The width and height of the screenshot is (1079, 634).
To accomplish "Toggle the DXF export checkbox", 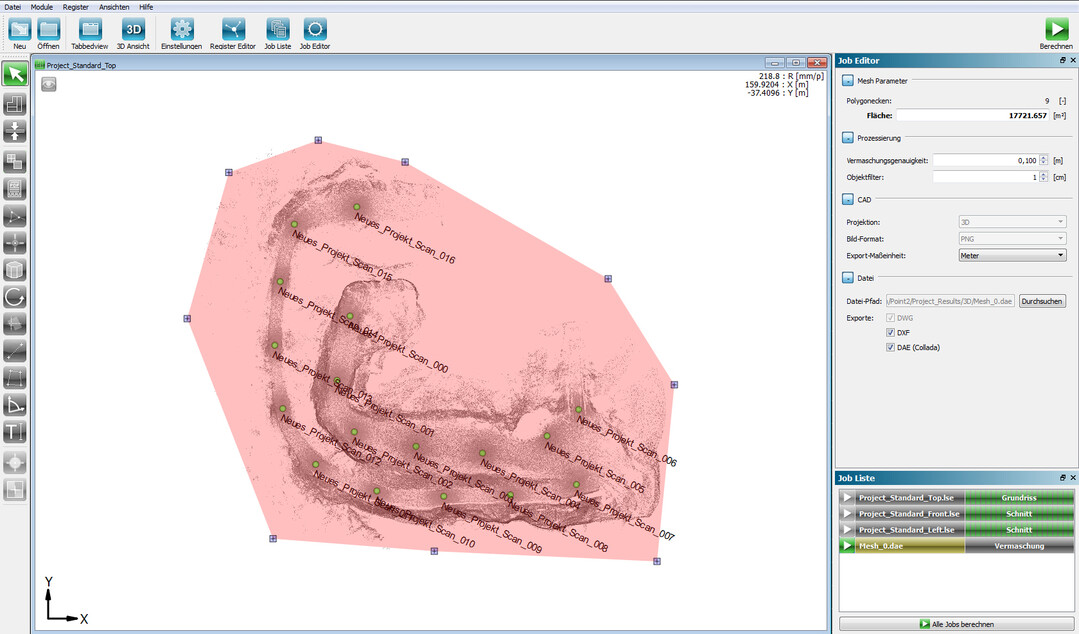I will coord(890,332).
